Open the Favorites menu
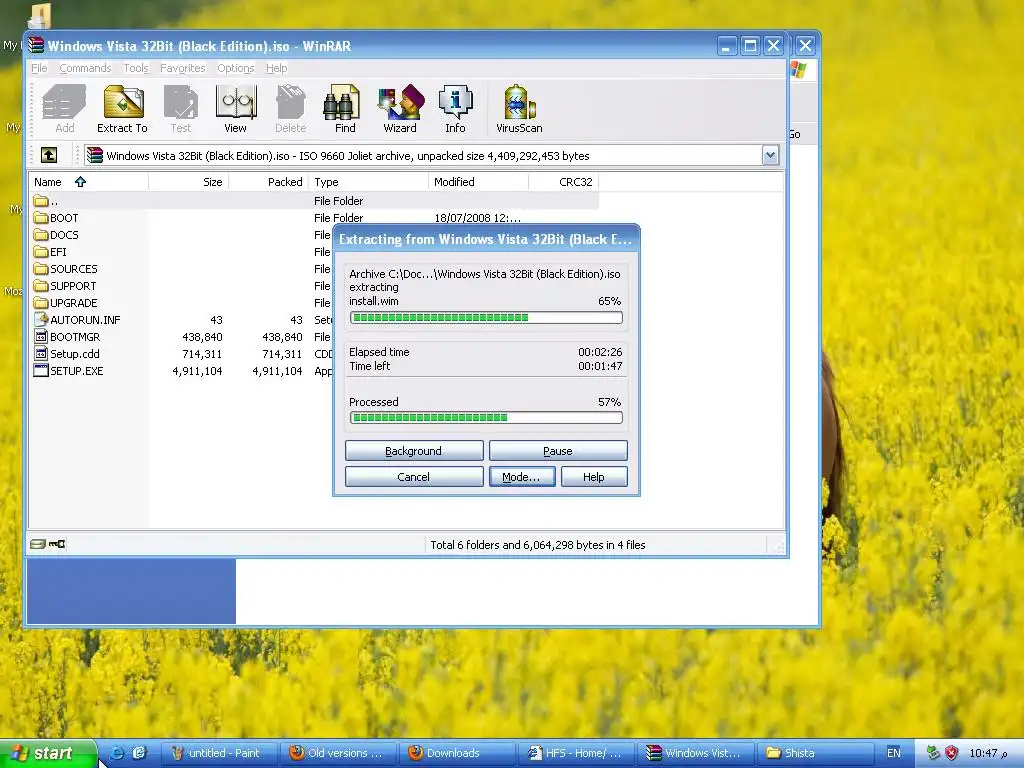The height and width of the screenshot is (768, 1024). (182, 68)
